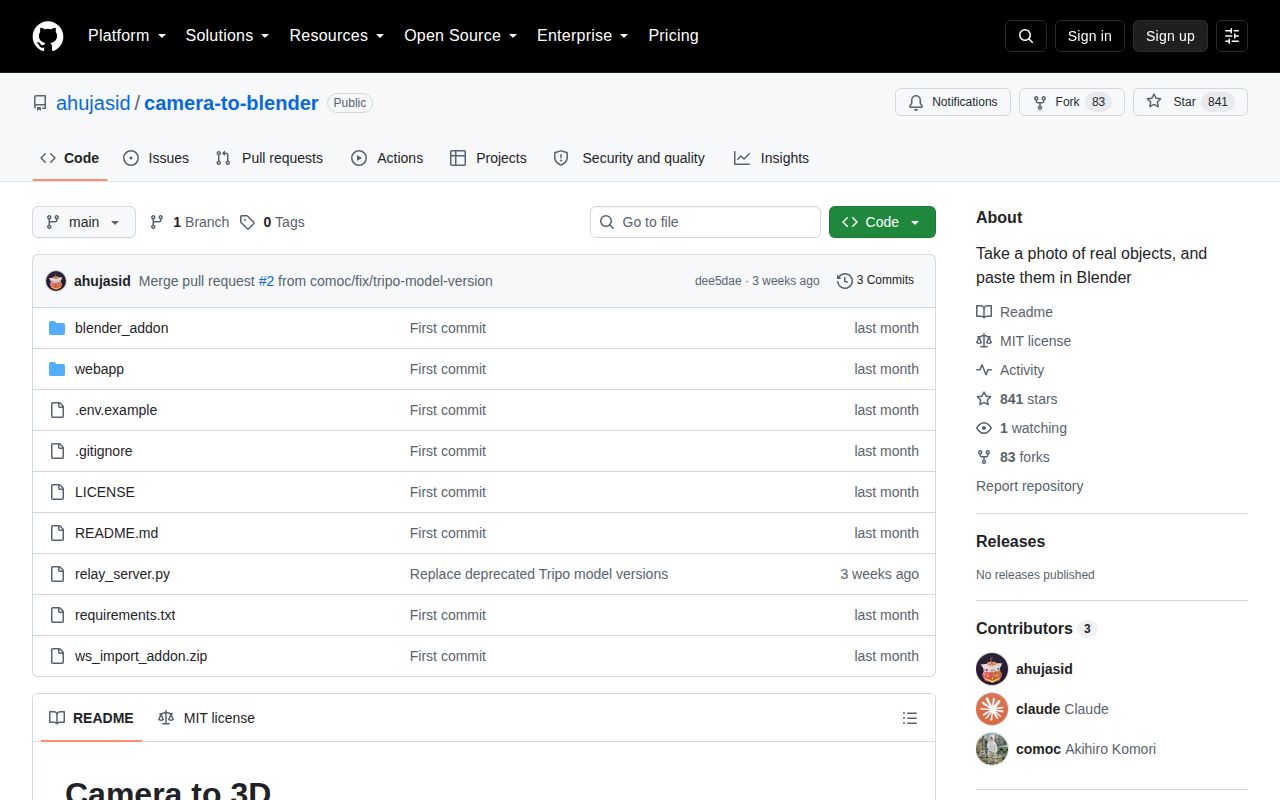The image size is (1280, 800).
Task: Expand the Platform menu
Action: pos(126,36)
